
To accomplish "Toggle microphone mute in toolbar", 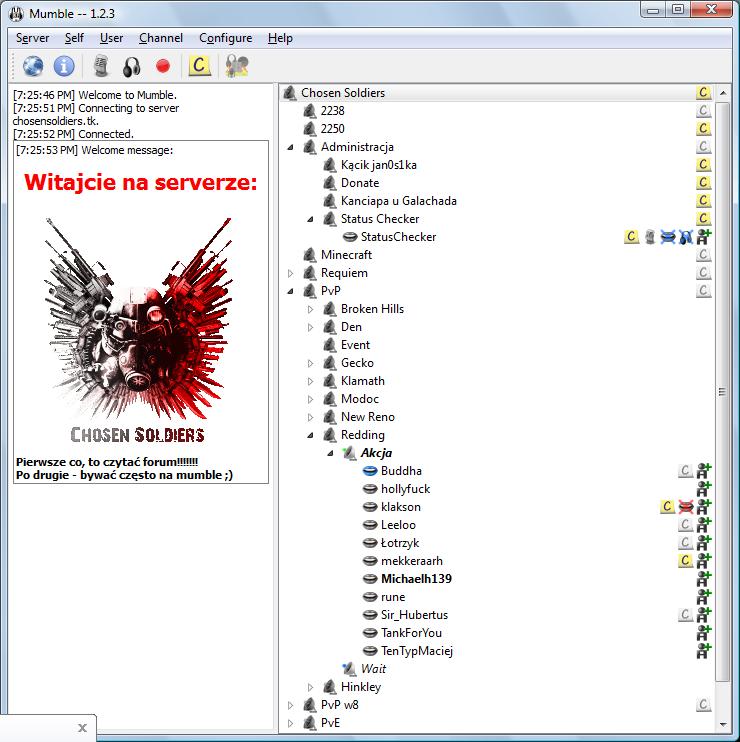I will 101,66.
